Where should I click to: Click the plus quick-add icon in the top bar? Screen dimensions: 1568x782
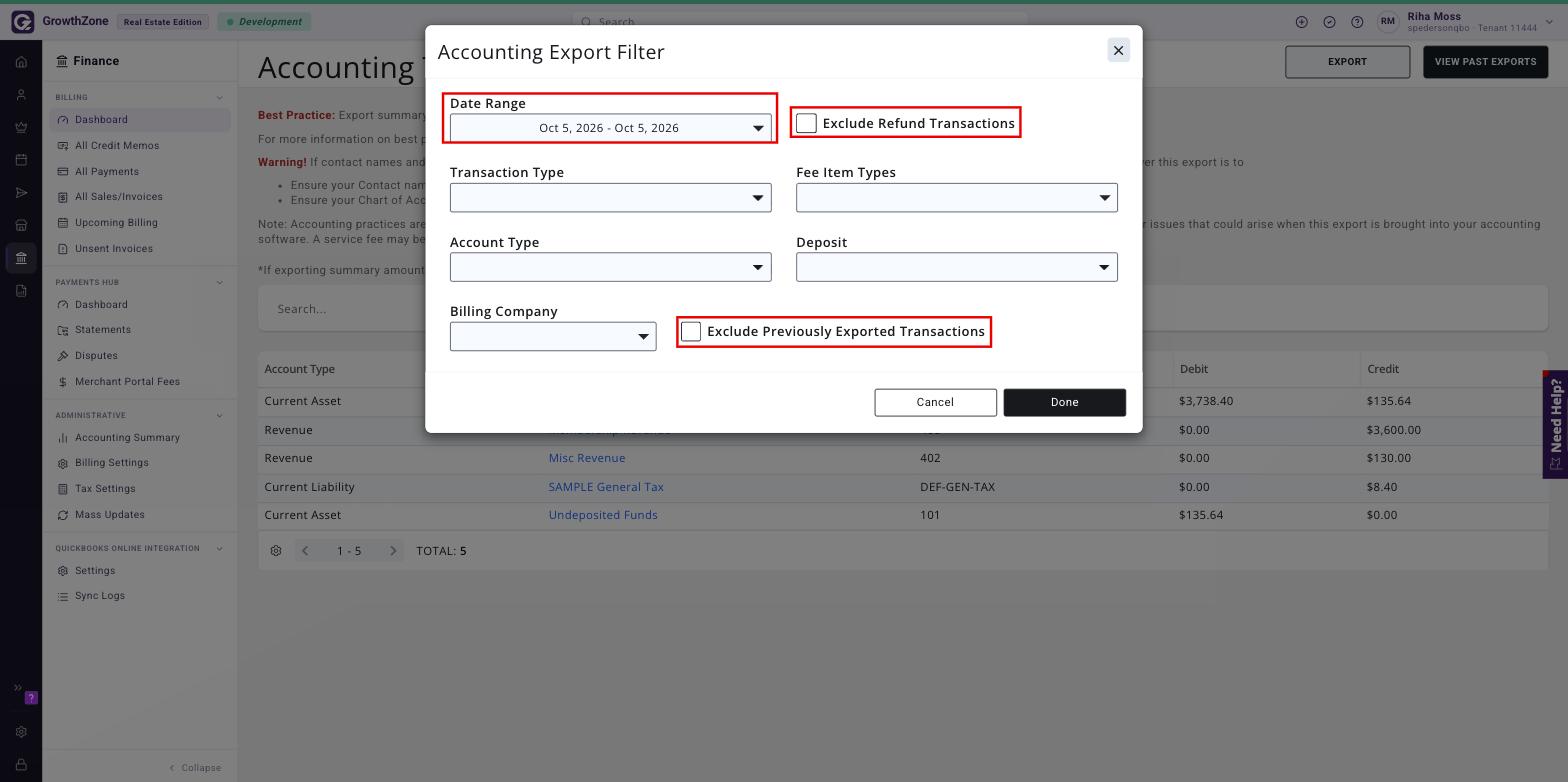(1301, 22)
